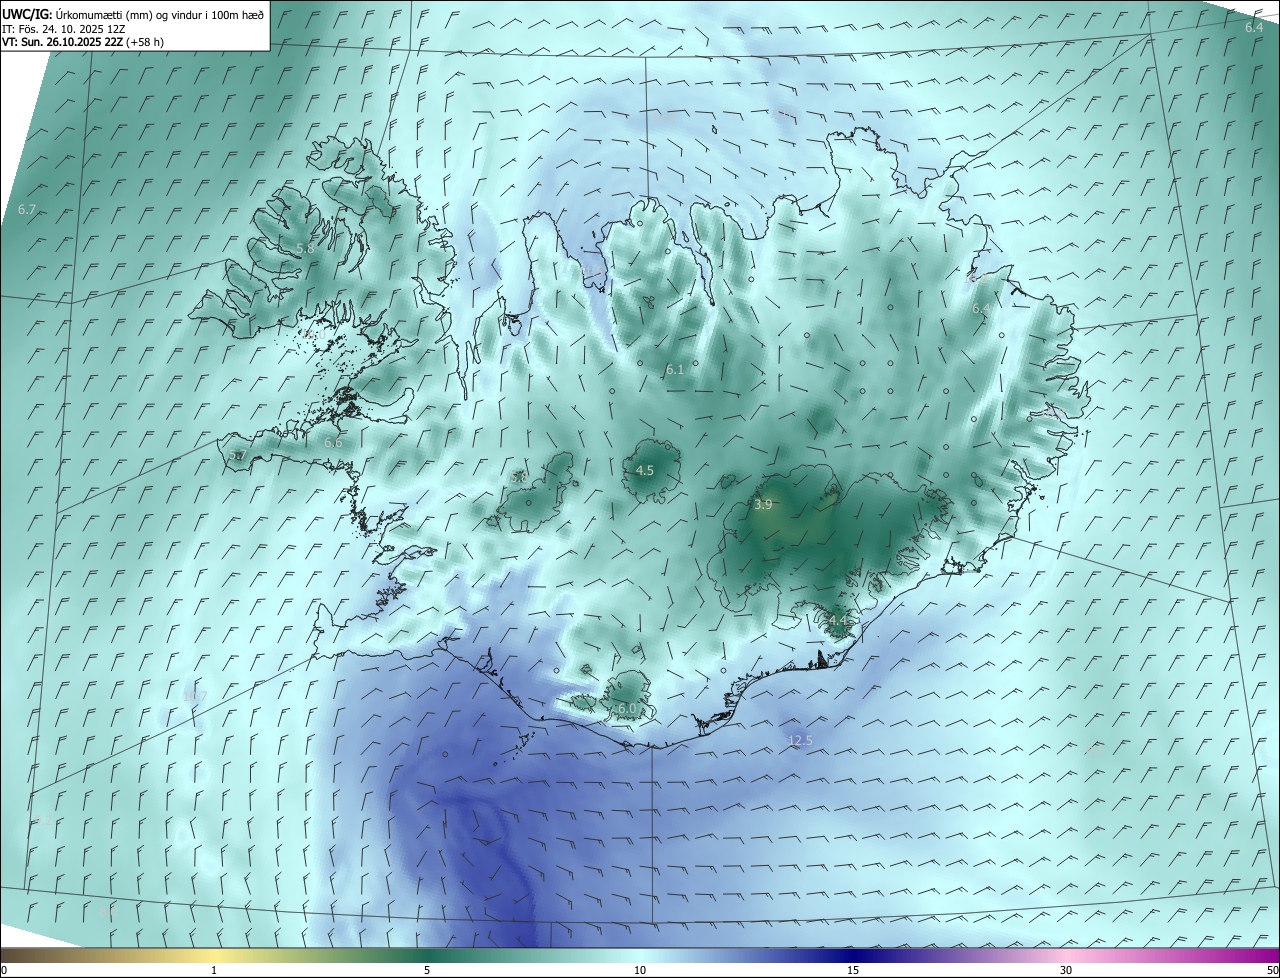Click the colorbar tick label 50
The height and width of the screenshot is (978, 1280).
coord(1272,970)
